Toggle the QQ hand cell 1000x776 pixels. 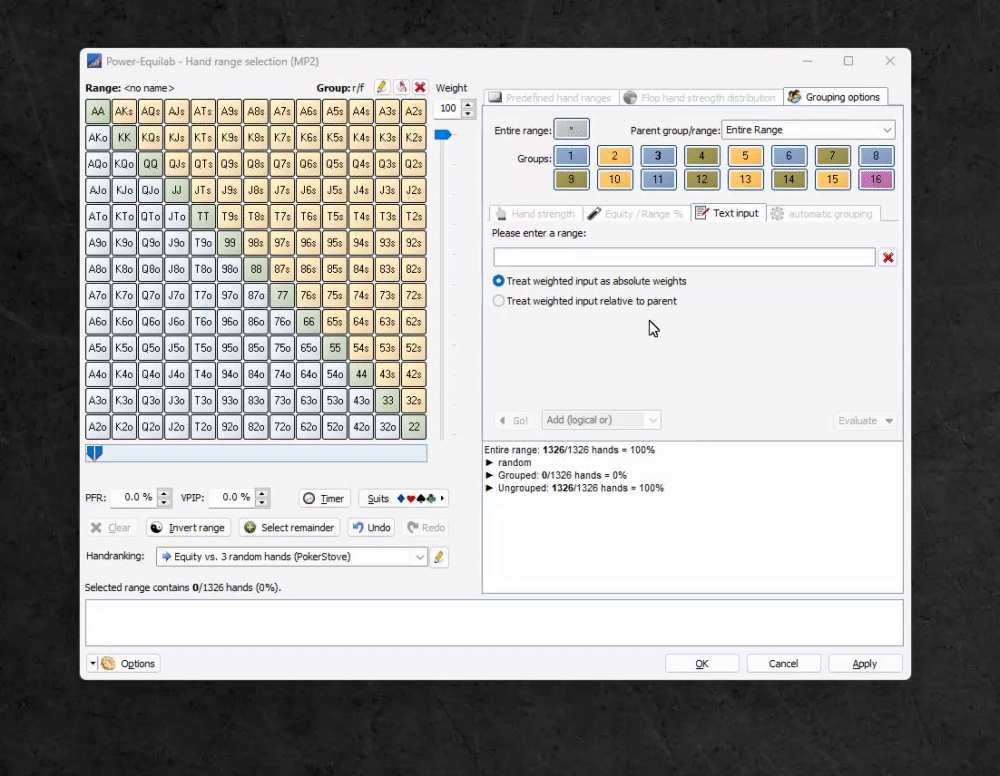click(151, 164)
